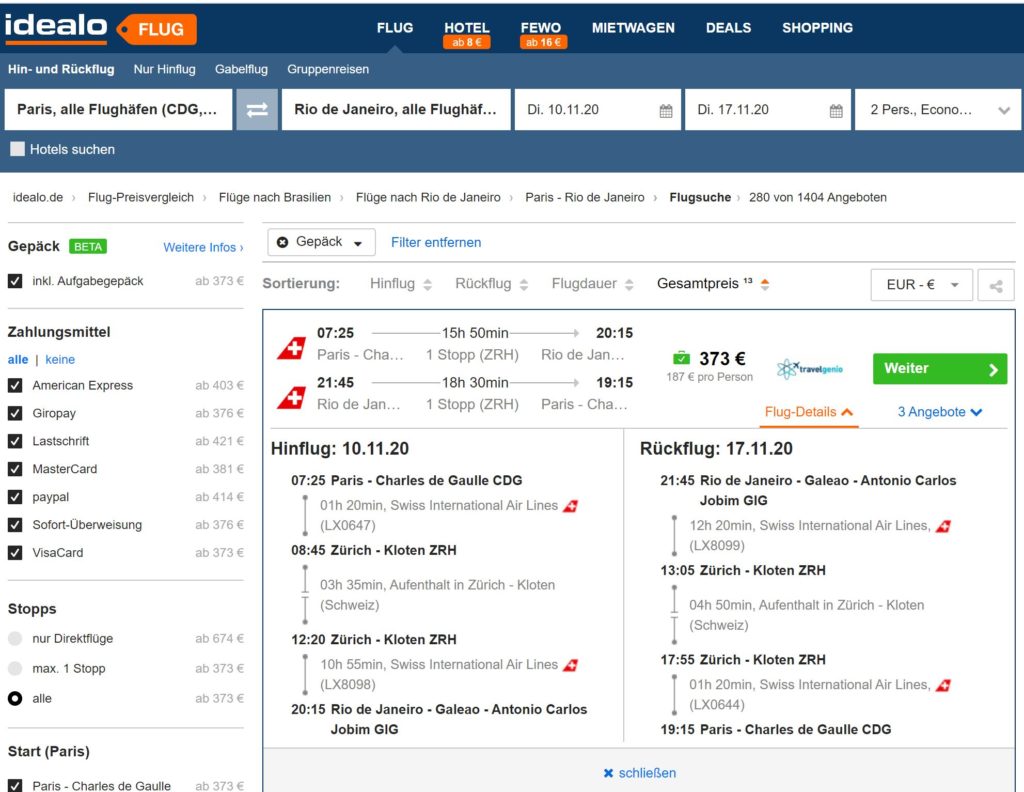Click the Filter entfernen link

coord(436,242)
